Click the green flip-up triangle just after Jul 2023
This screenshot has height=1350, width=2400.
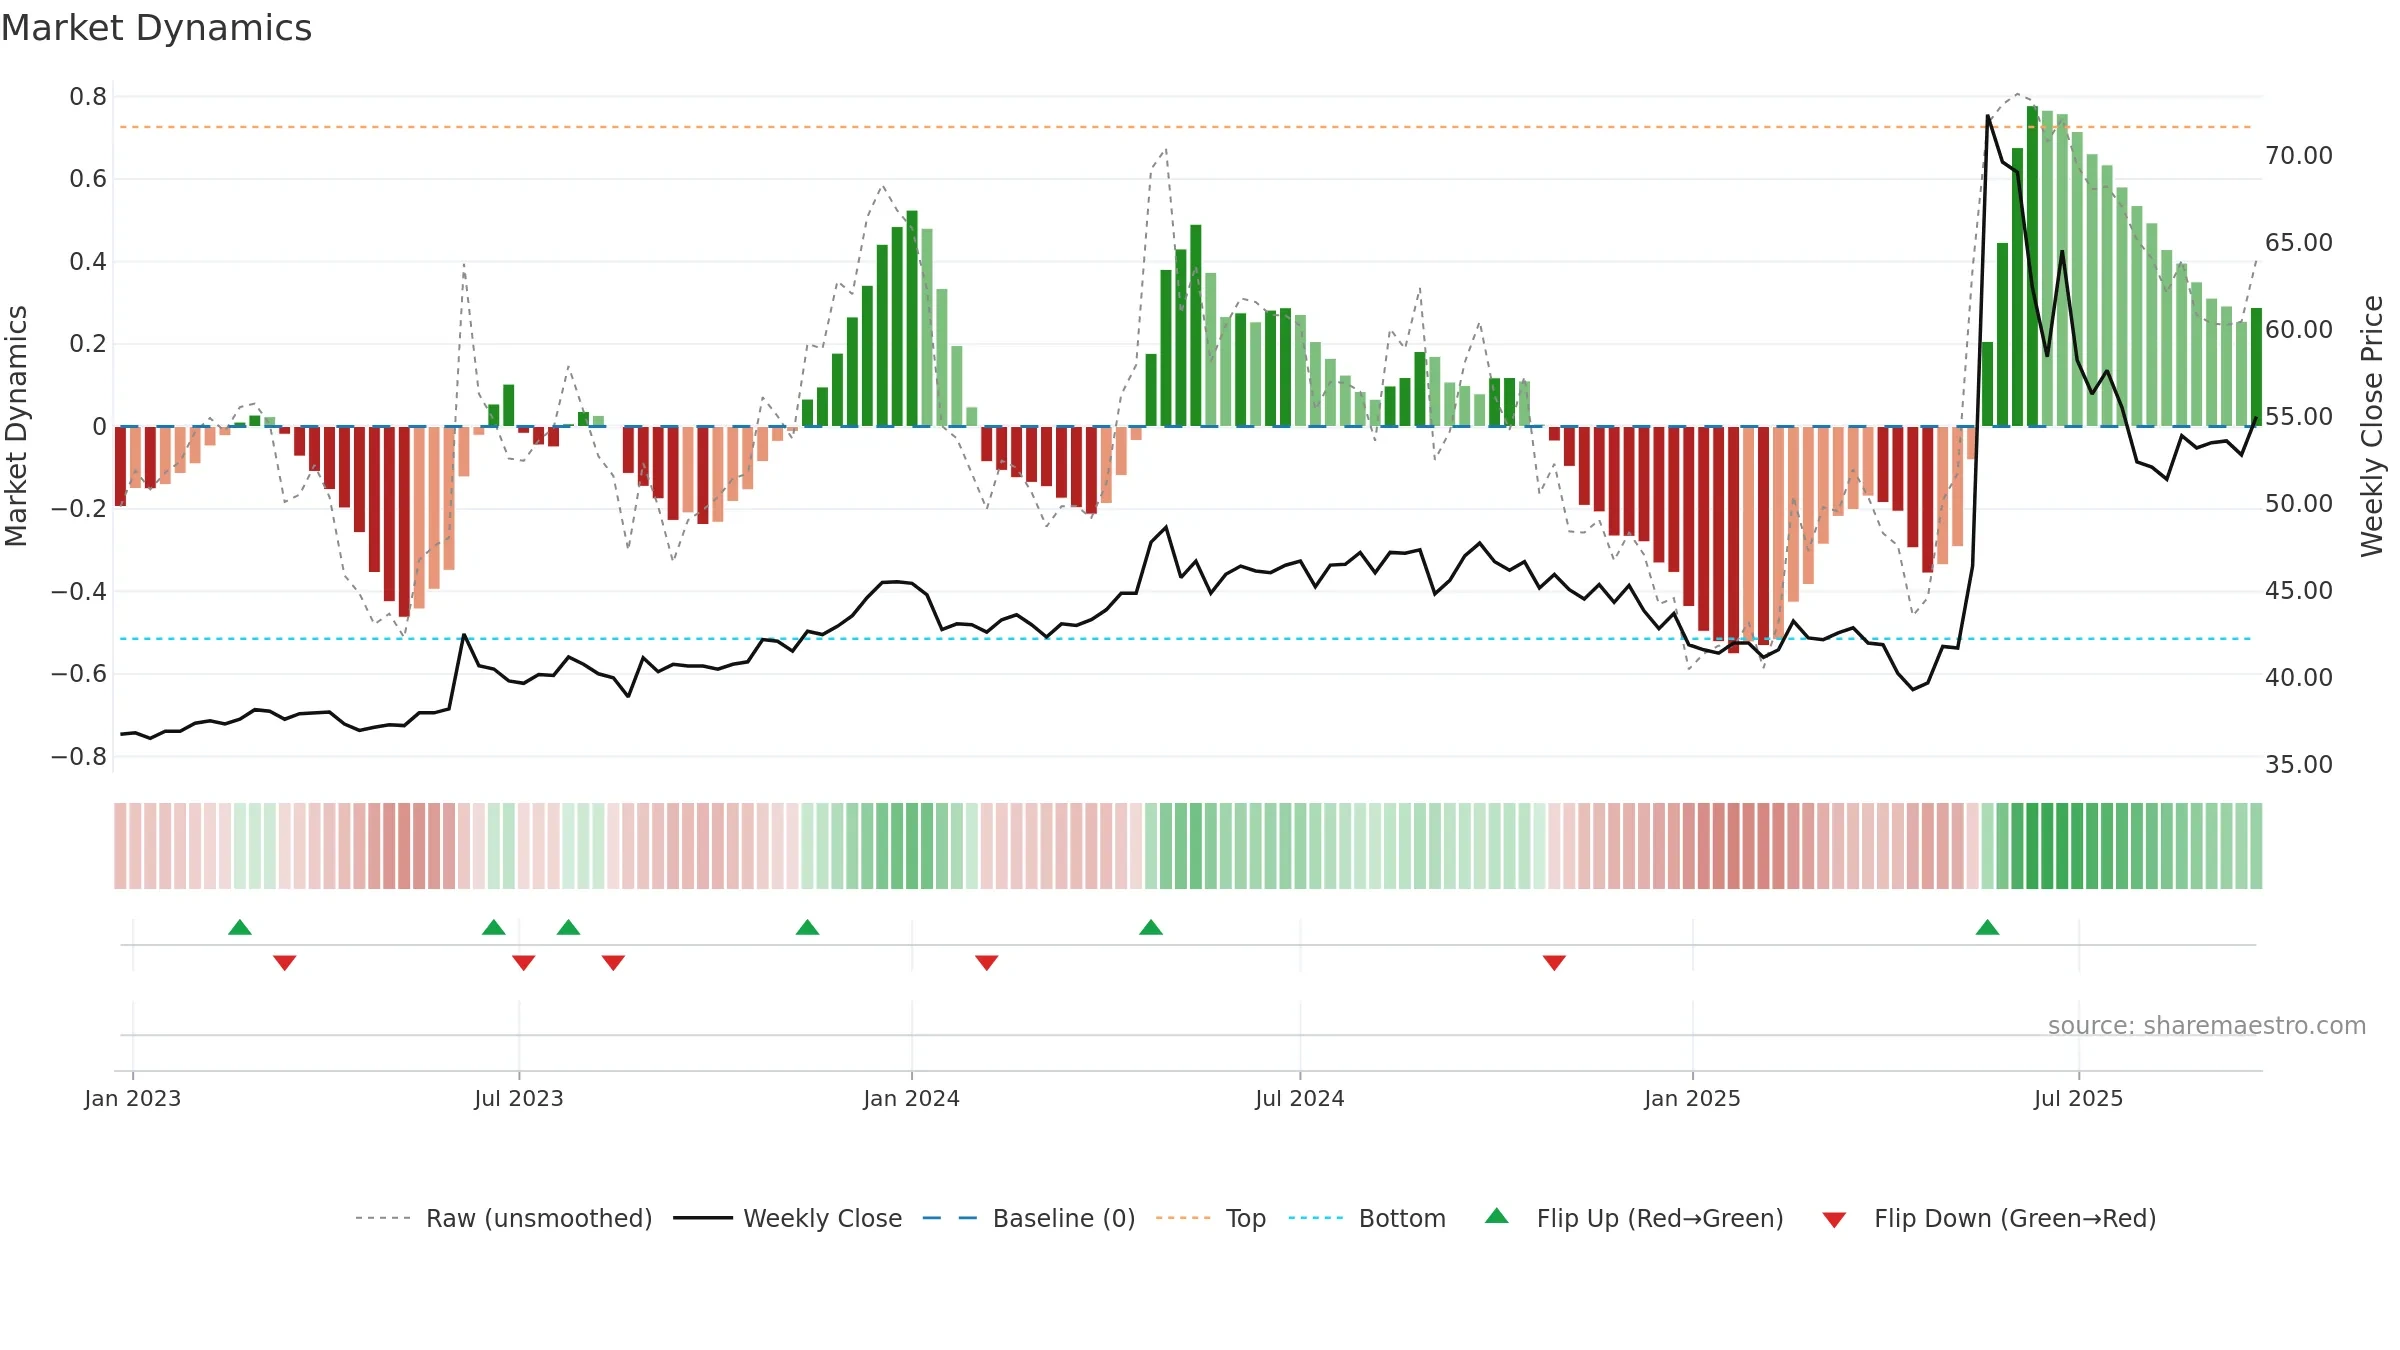[568, 928]
